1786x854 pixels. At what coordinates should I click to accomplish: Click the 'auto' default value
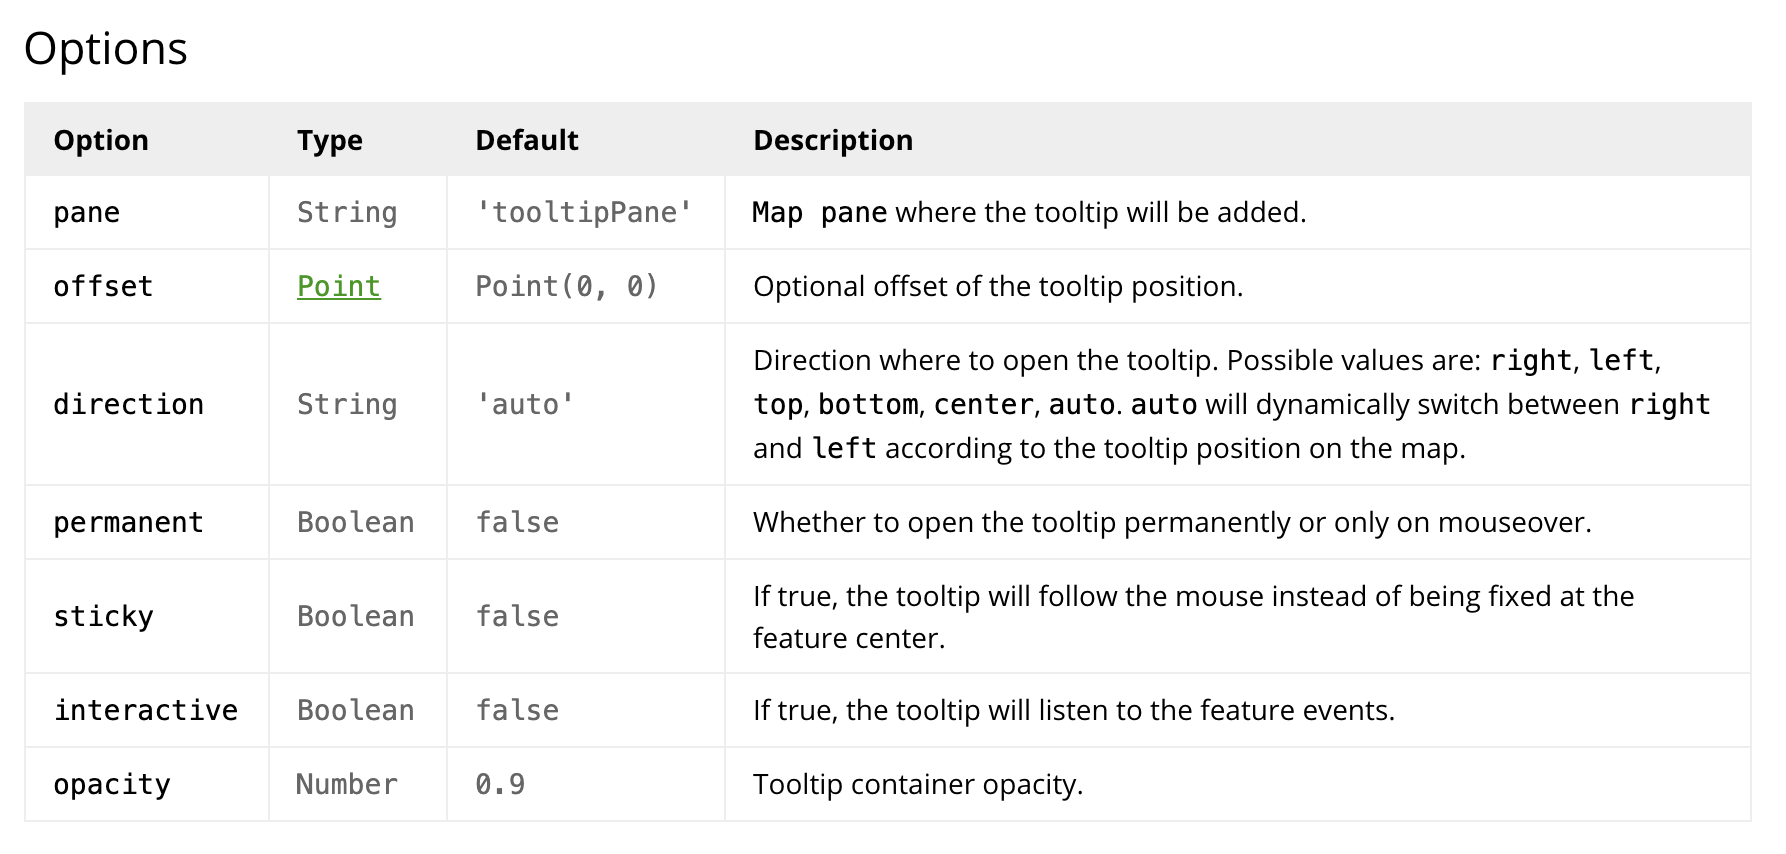point(525,405)
